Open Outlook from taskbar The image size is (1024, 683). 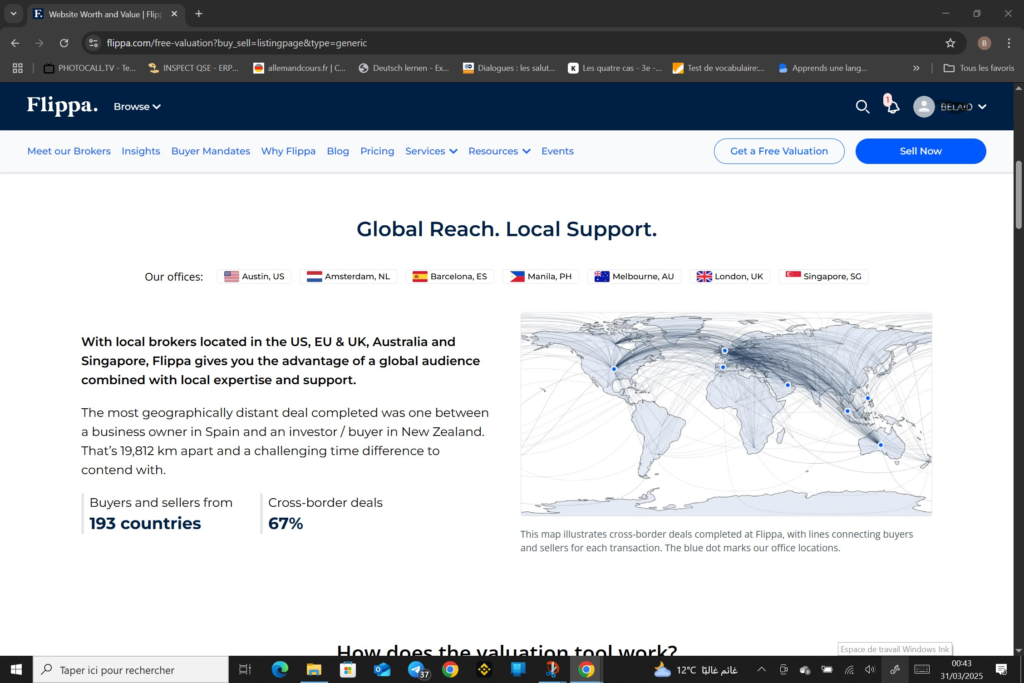[x=382, y=669]
